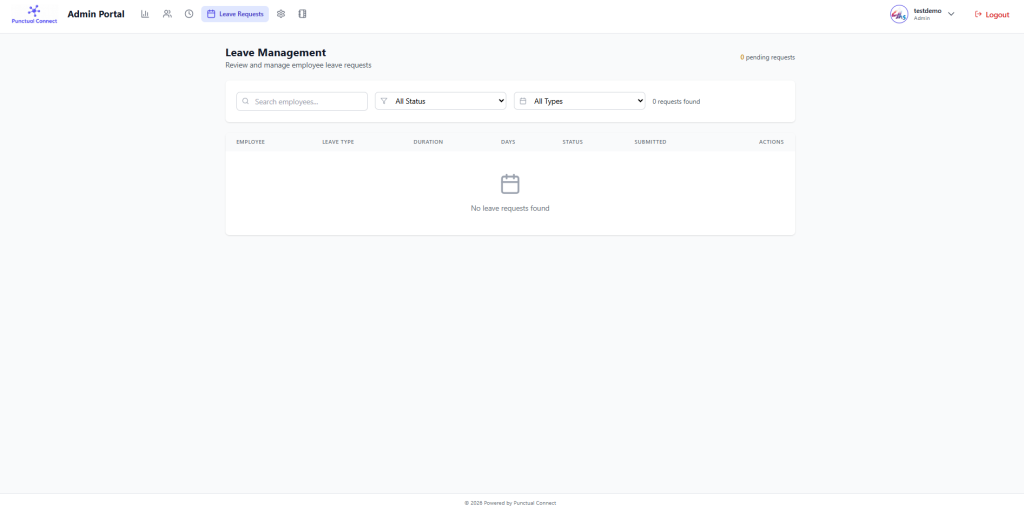This screenshot has width=1024, height=508.
Task: Open the attendance clock icon
Action: coord(189,14)
